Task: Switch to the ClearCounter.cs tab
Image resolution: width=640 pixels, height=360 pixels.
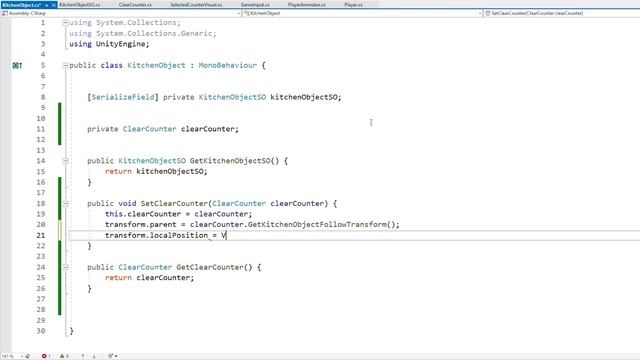Action: point(135,4)
